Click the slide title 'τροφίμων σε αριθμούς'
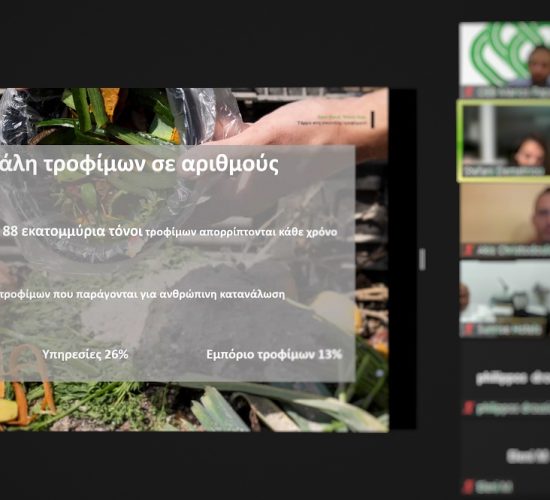550x500 pixels. pos(162,164)
